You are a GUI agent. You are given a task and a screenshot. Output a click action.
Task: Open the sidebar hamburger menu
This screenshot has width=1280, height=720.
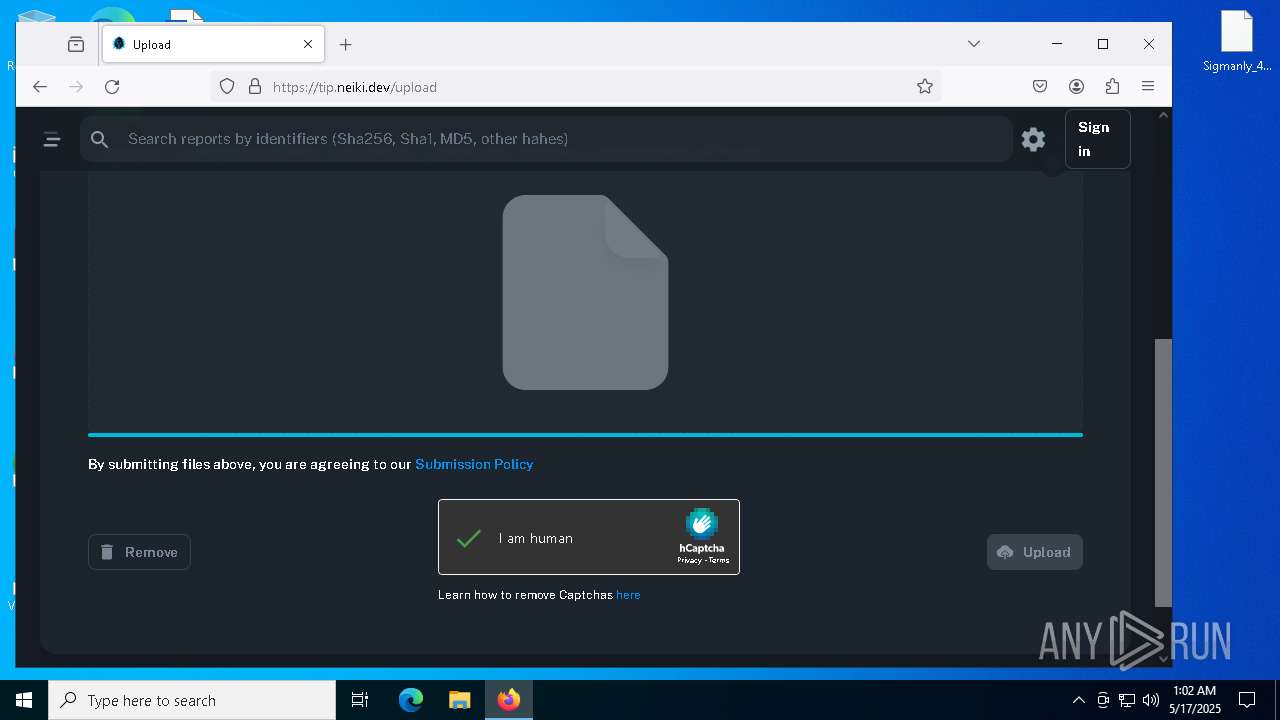coord(52,140)
